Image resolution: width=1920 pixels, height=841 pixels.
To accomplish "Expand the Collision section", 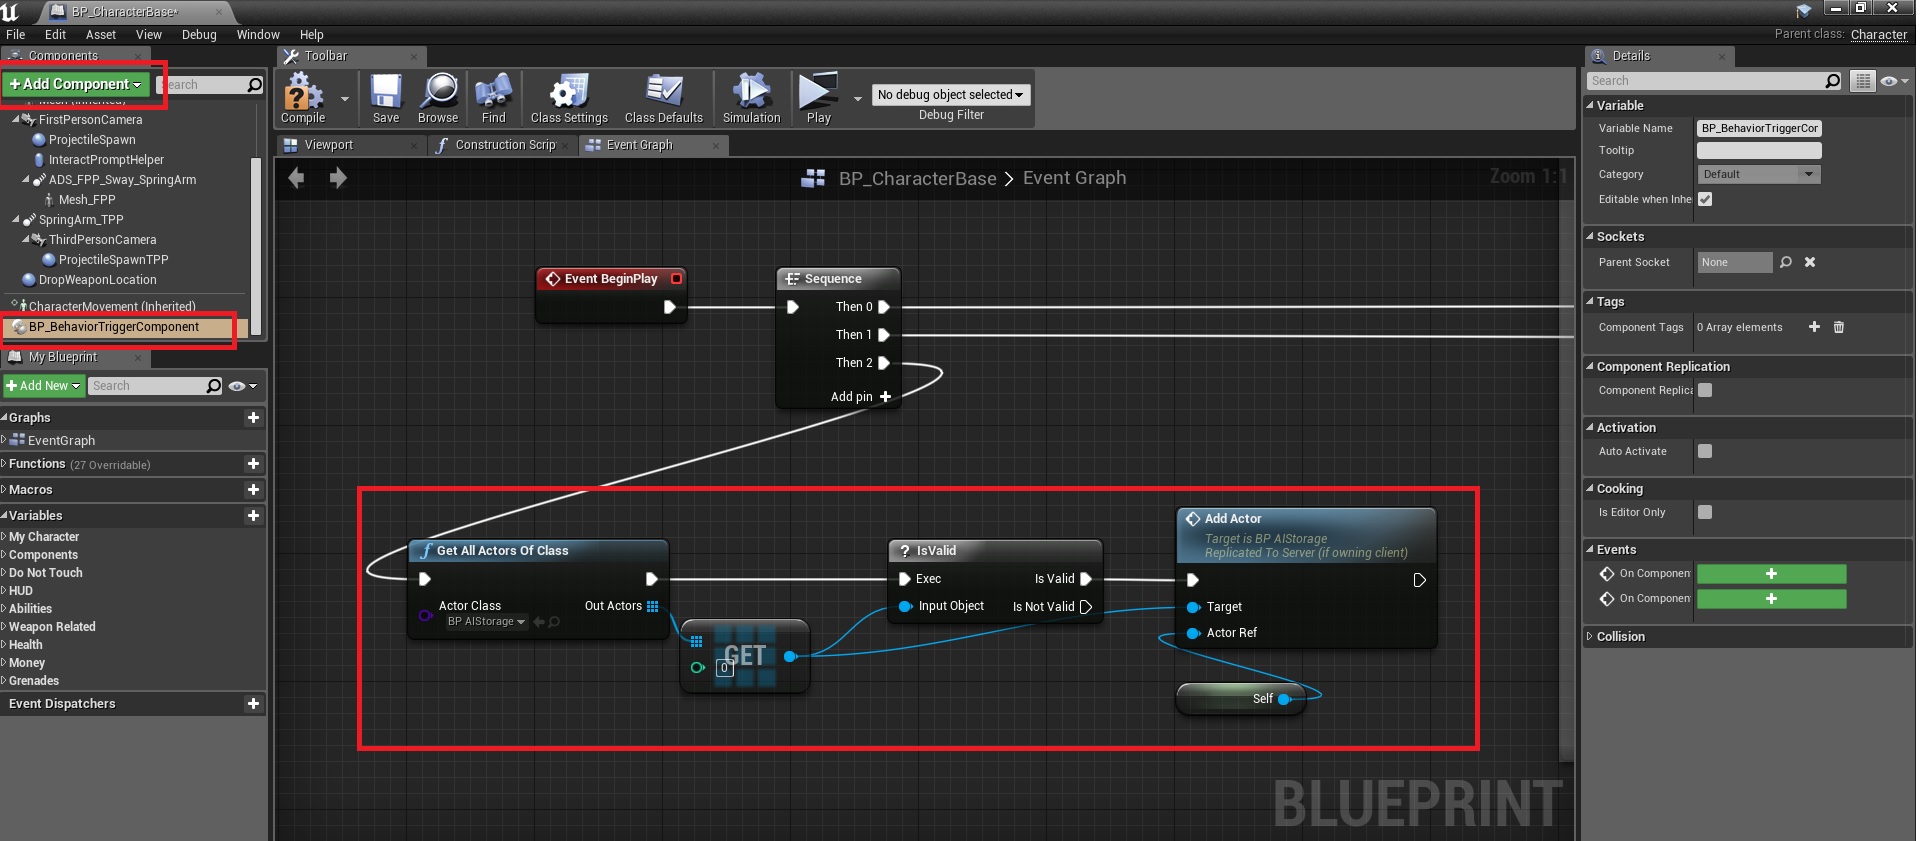I will (1620, 637).
